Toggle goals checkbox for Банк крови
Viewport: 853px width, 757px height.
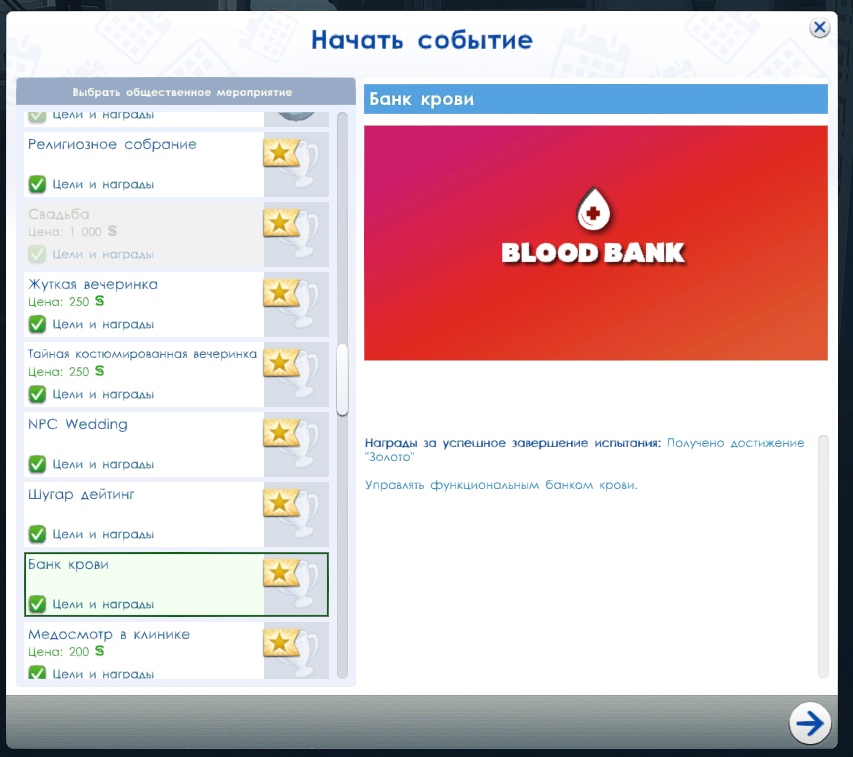(x=37, y=604)
